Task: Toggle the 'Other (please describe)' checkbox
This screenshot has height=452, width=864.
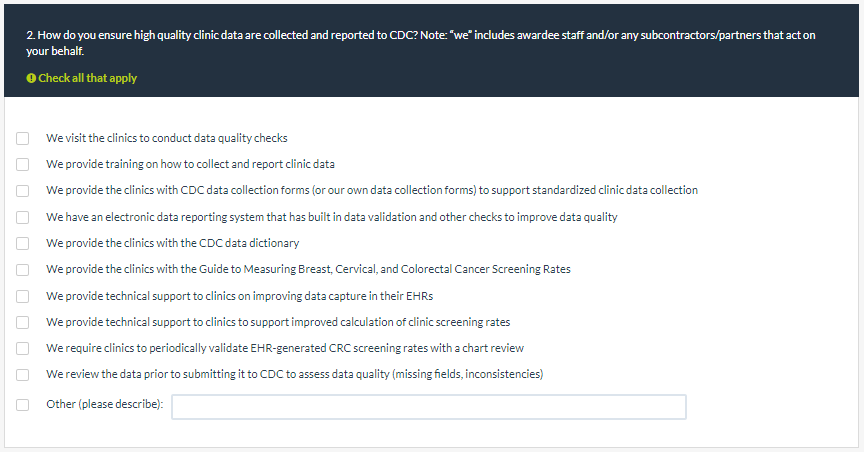Action: (23, 405)
